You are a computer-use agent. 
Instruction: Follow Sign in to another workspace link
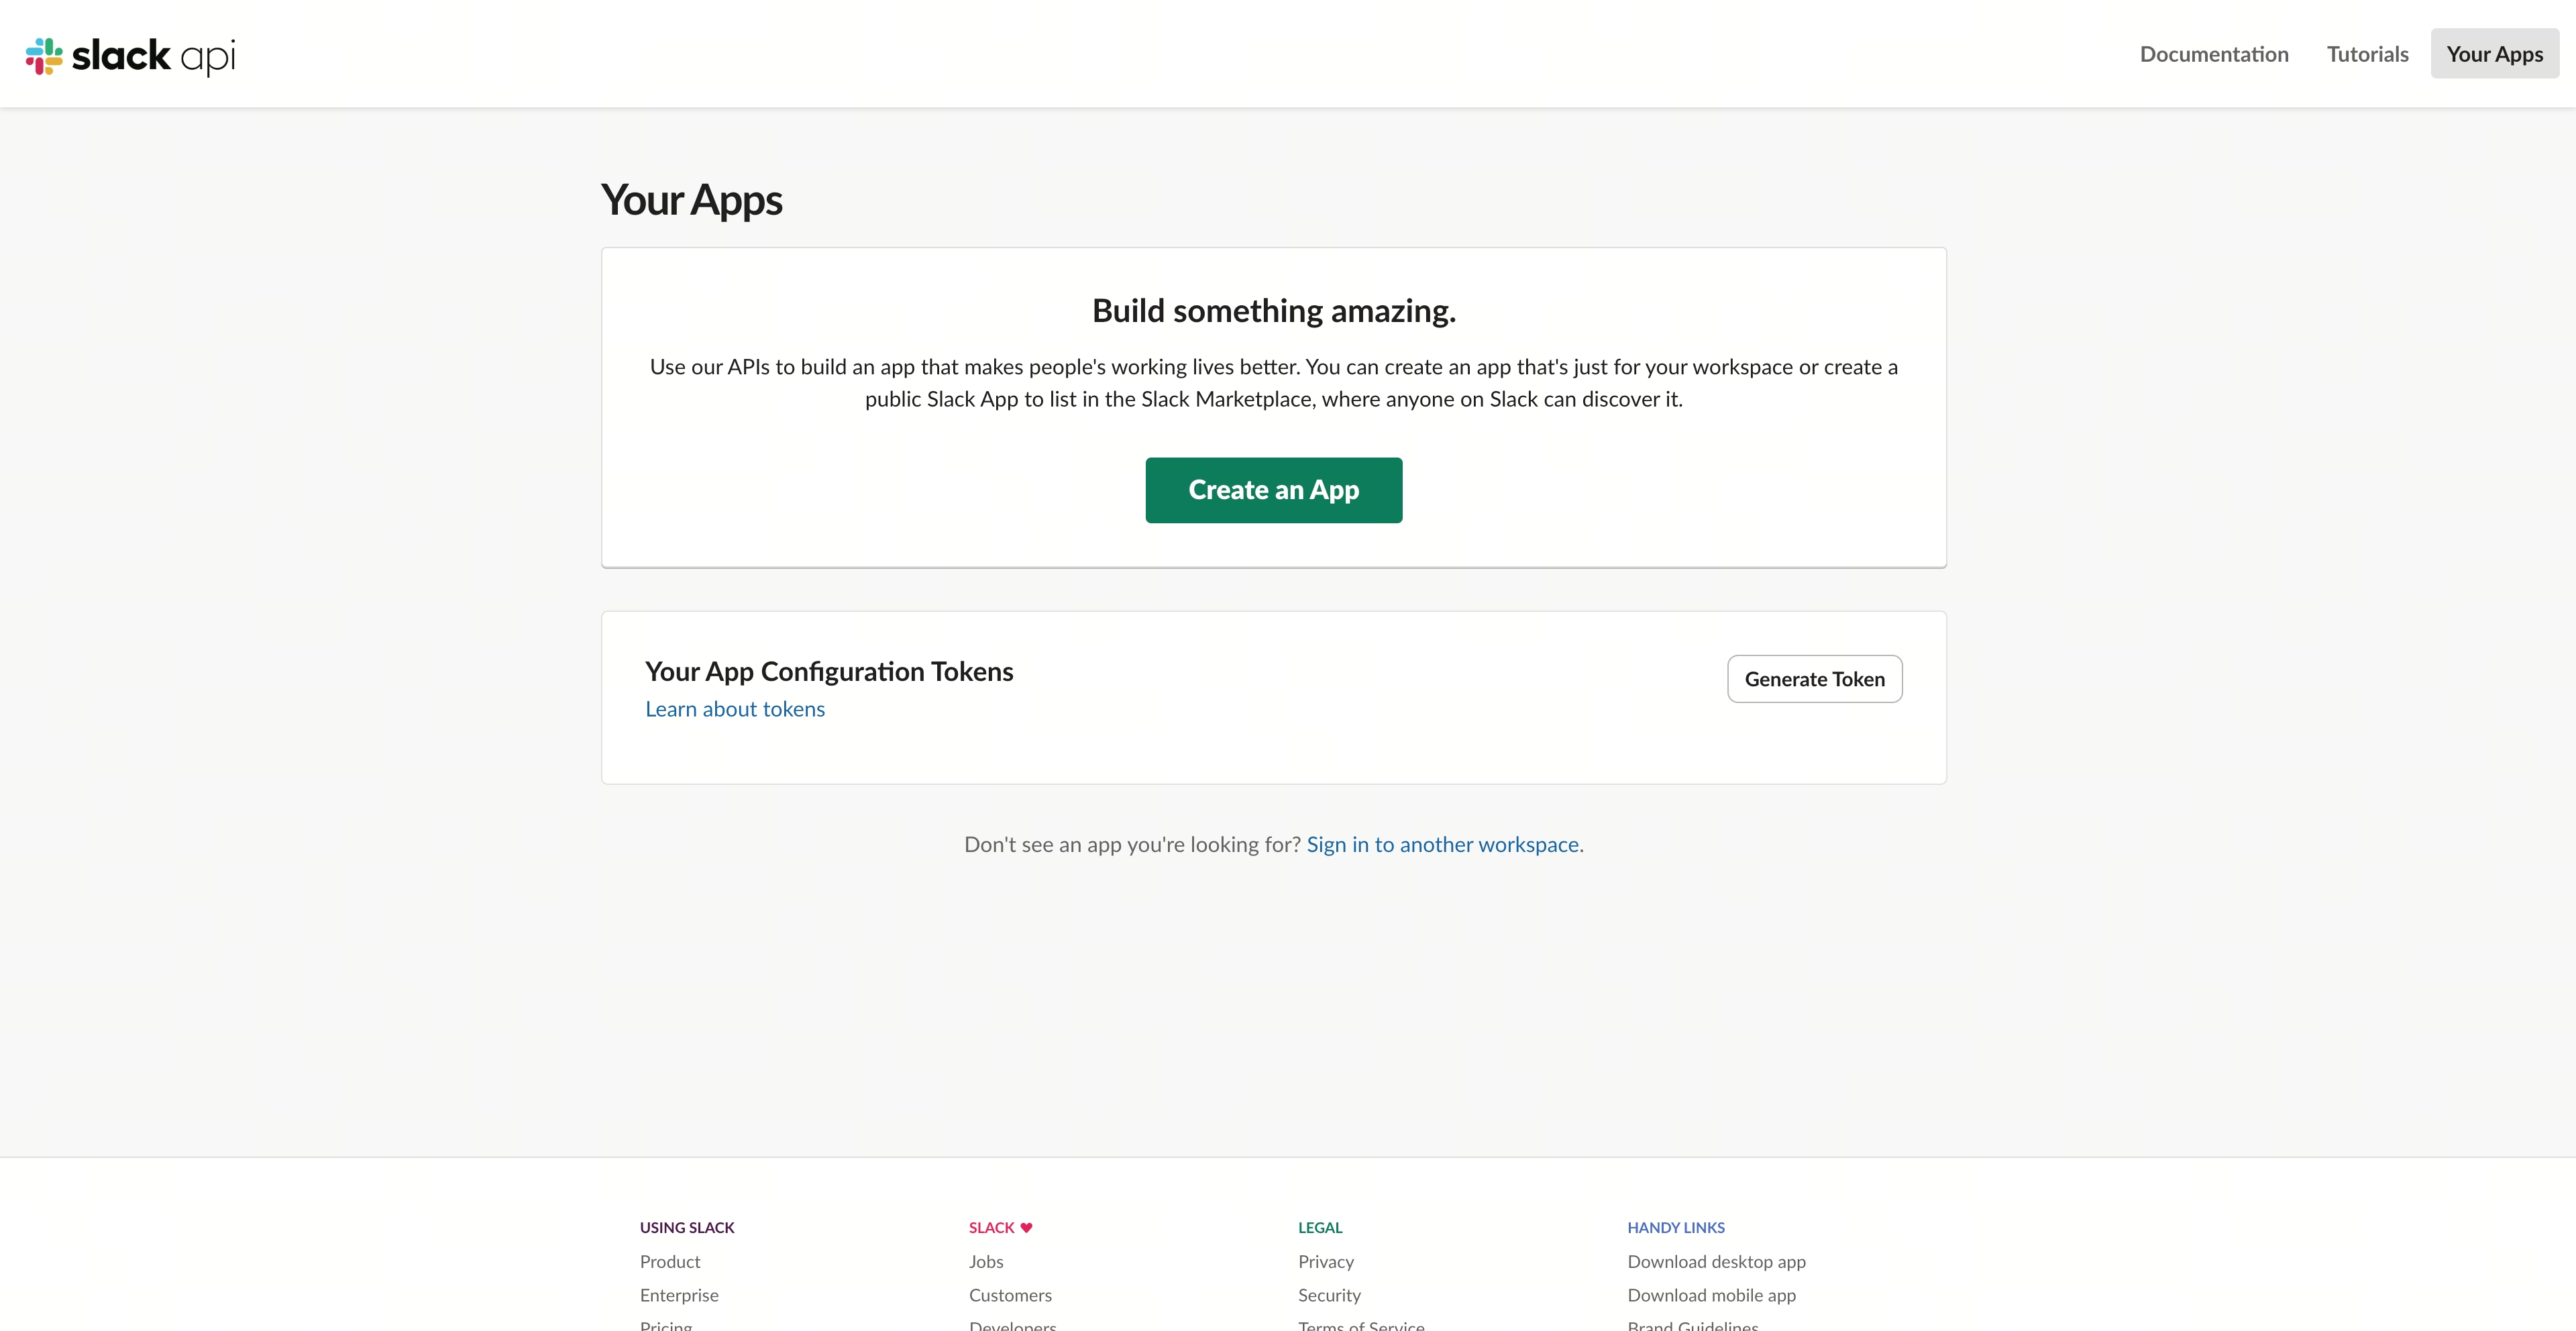(1442, 844)
